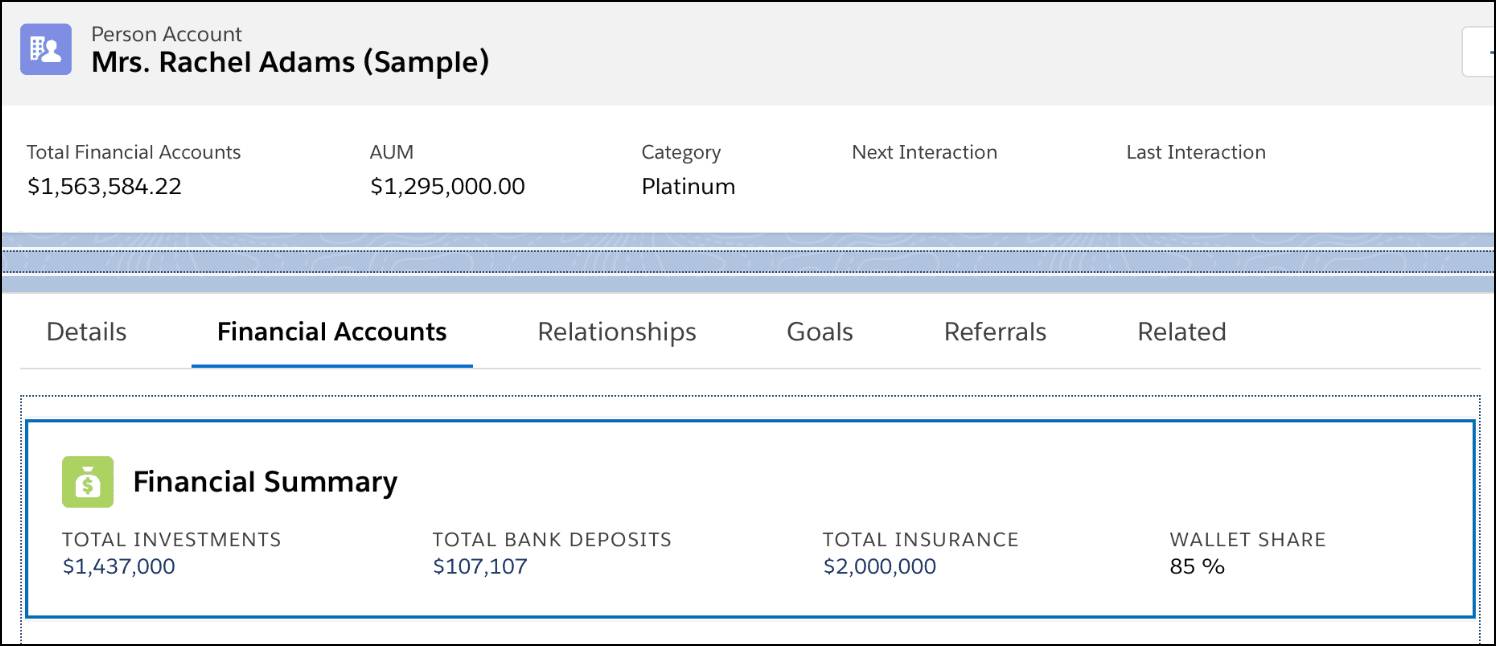1496x646 pixels.
Task: Select the Financial Accounts tab
Action: tap(331, 331)
